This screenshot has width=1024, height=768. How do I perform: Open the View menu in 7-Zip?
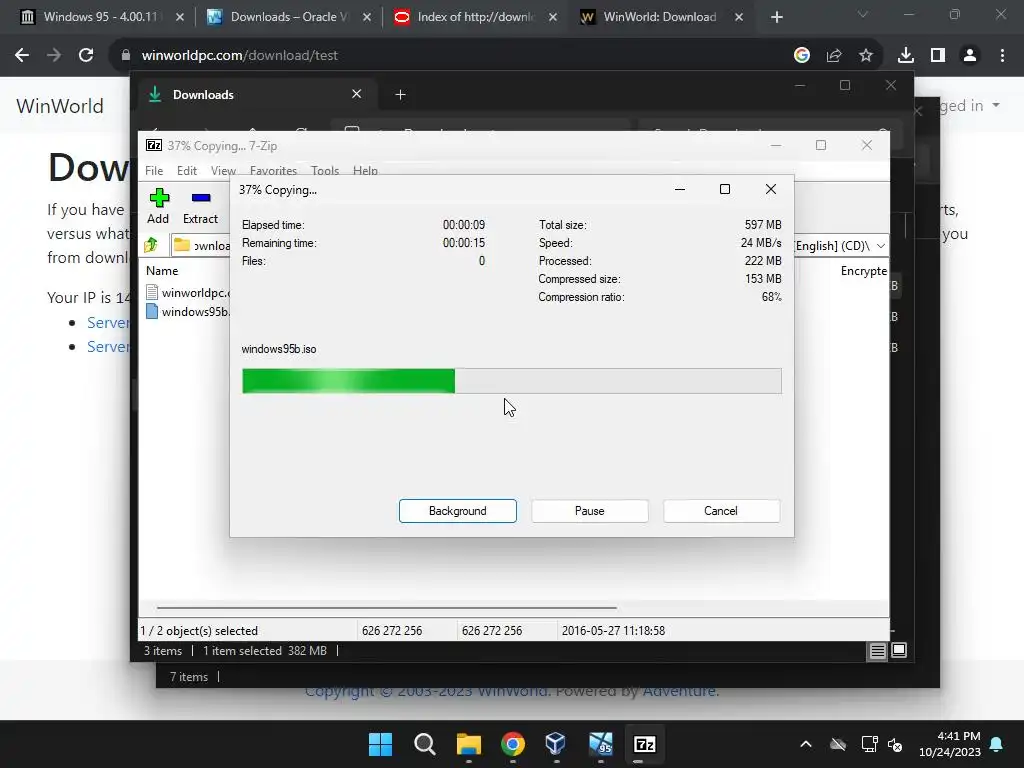(223, 170)
